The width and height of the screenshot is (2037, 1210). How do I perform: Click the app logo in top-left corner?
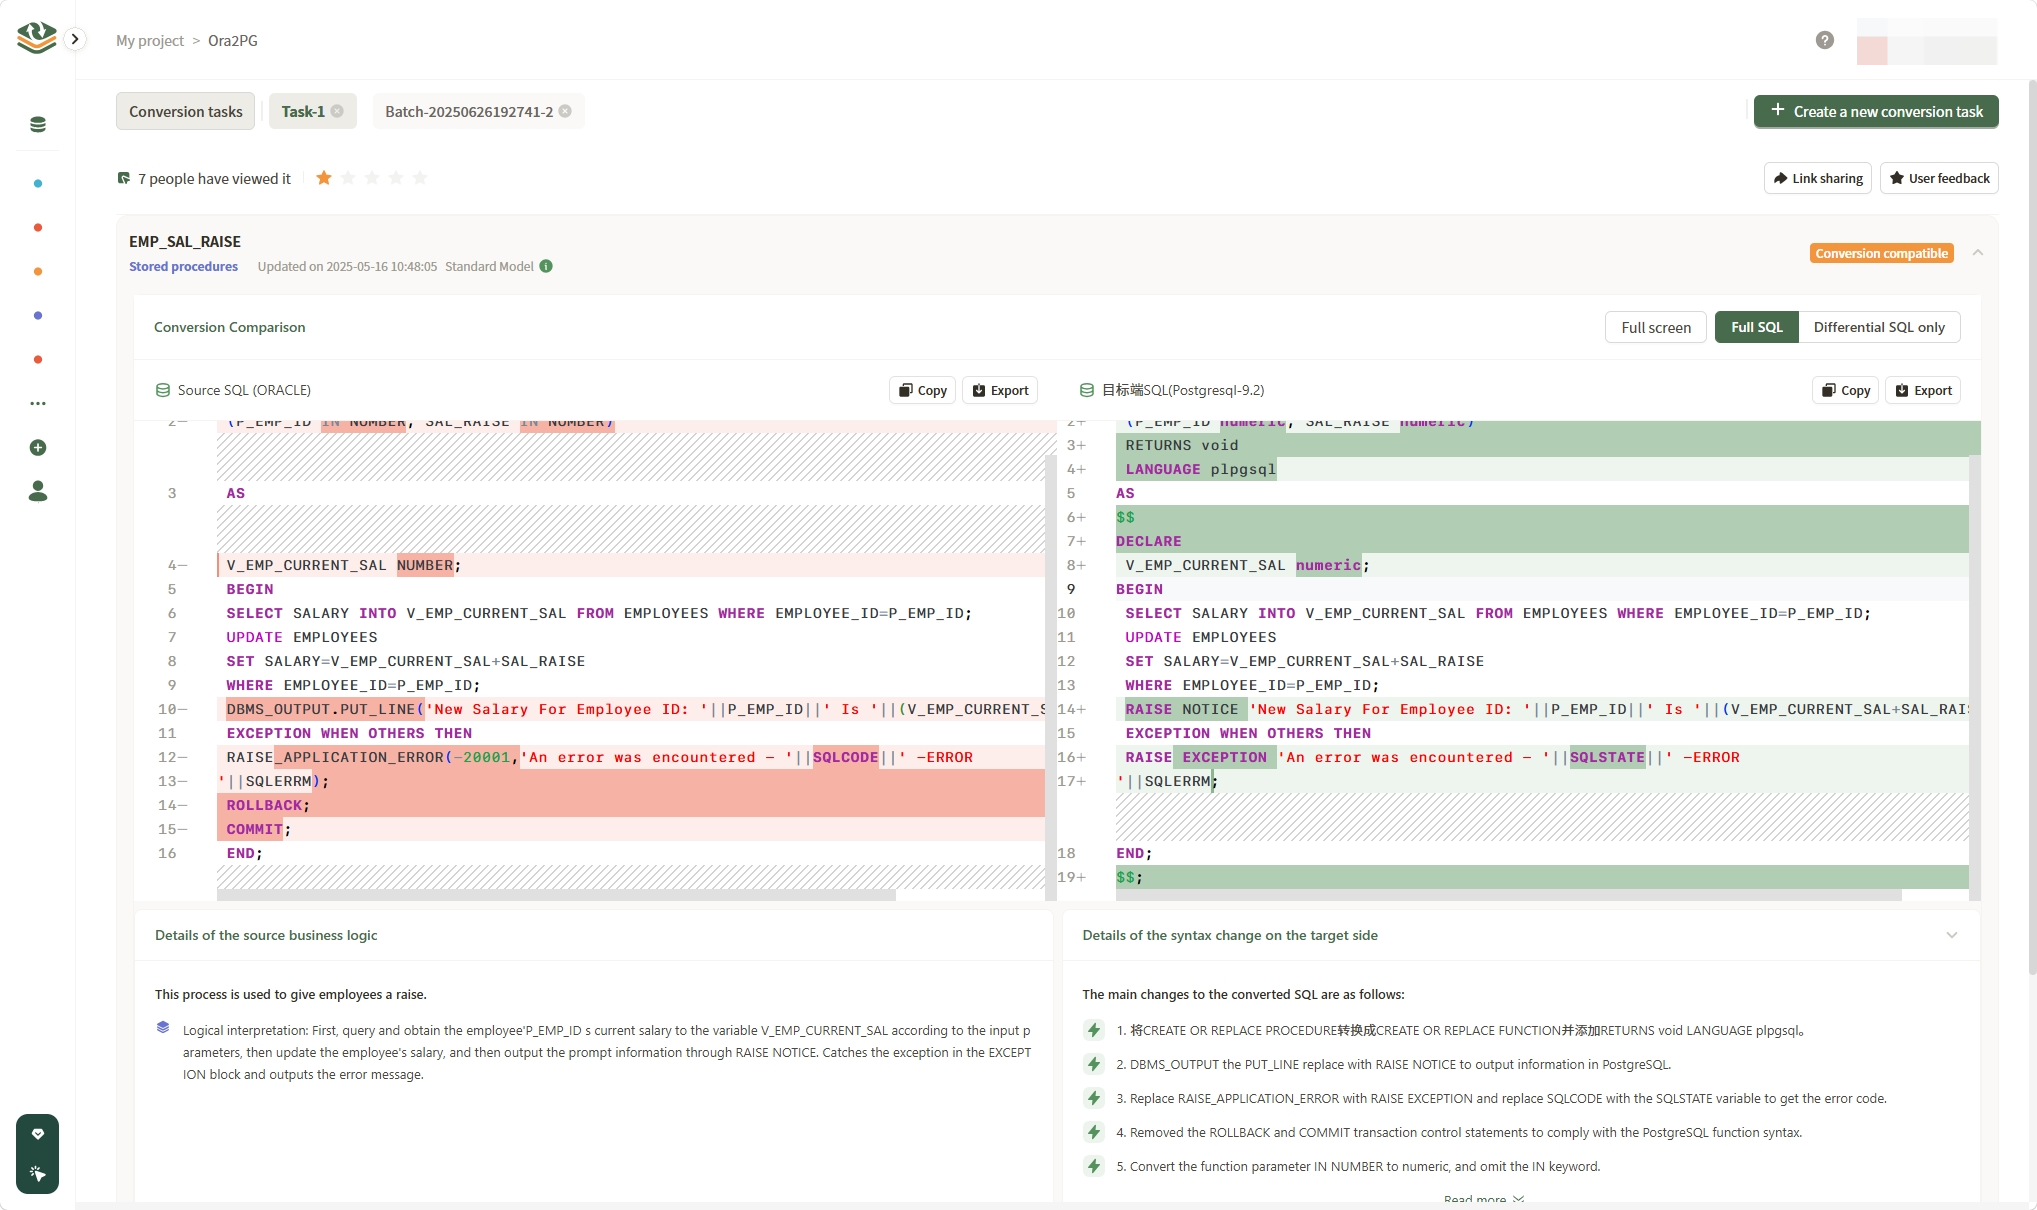click(37, 38)
